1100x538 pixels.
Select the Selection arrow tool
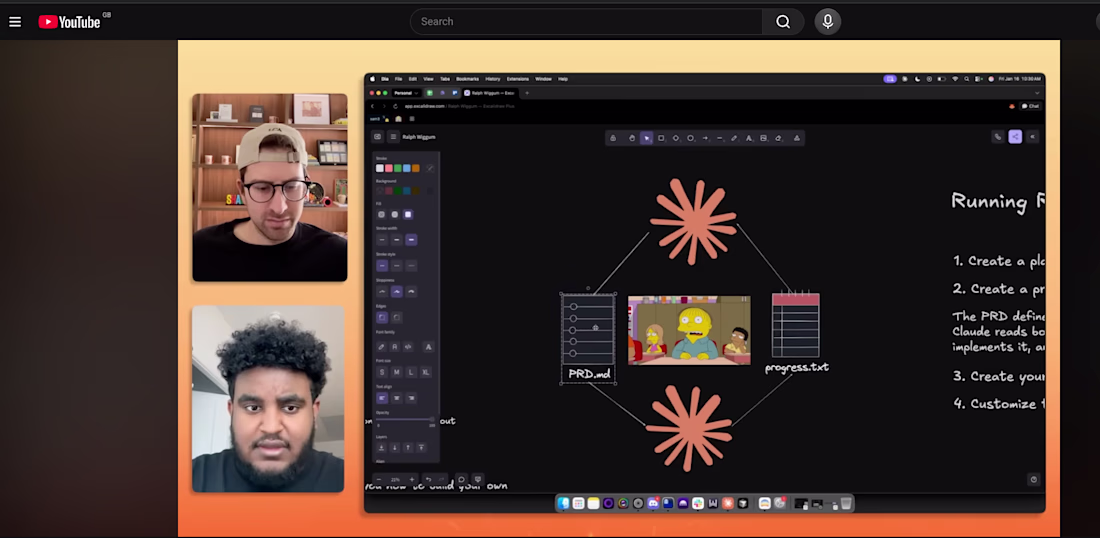[646, 138]
